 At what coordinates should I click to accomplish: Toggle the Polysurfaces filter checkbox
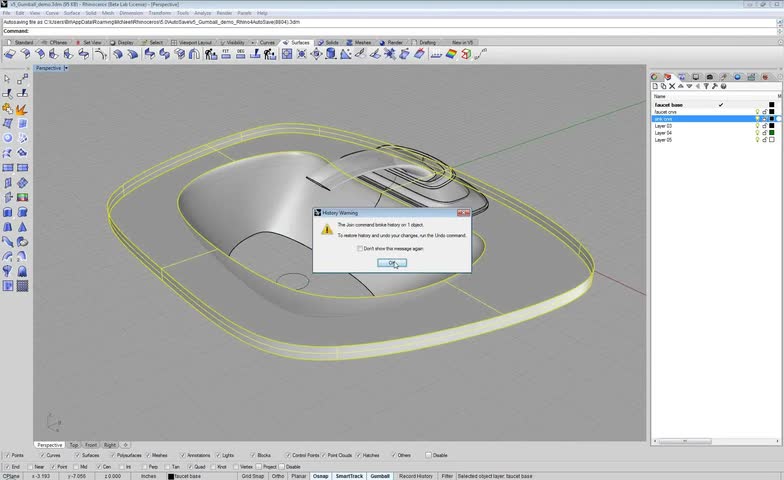coord(112,456)
